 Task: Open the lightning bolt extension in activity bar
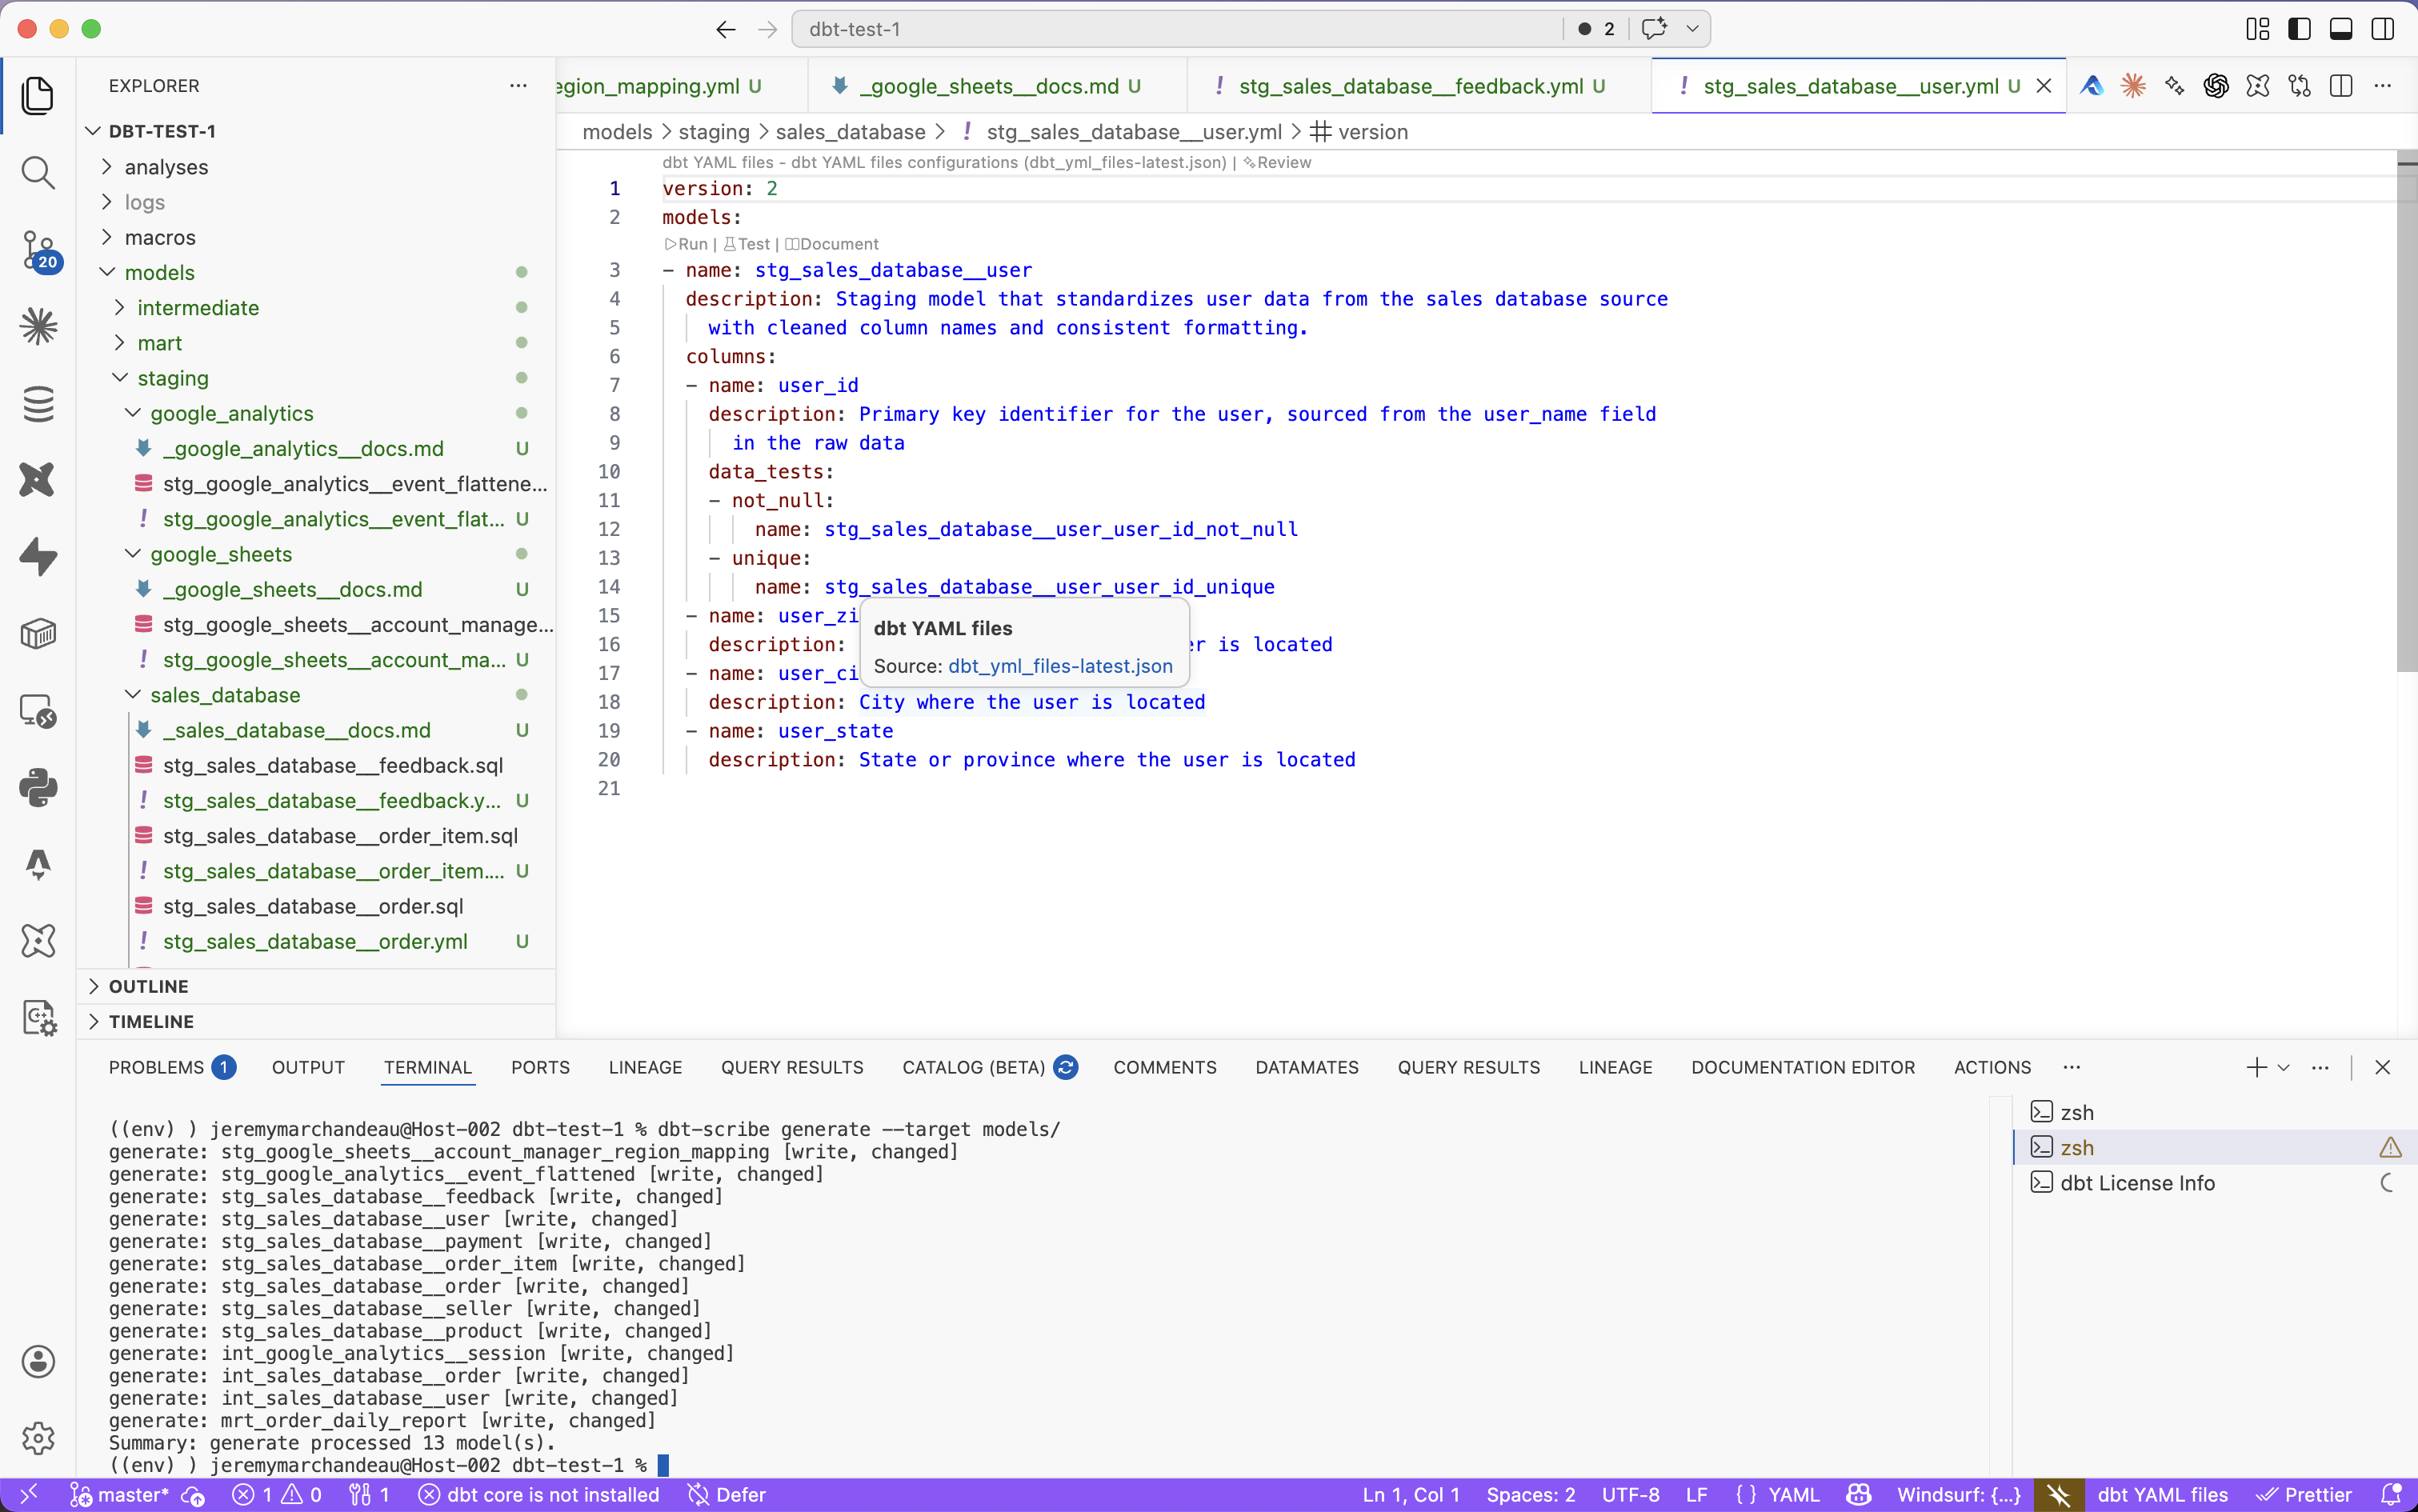pyautogui.click(x=38, y=557)
